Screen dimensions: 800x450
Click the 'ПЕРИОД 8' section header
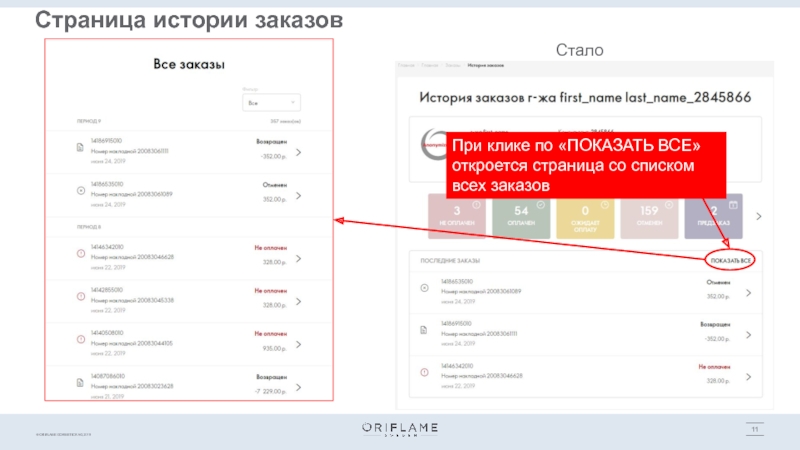tap(89, 227)
